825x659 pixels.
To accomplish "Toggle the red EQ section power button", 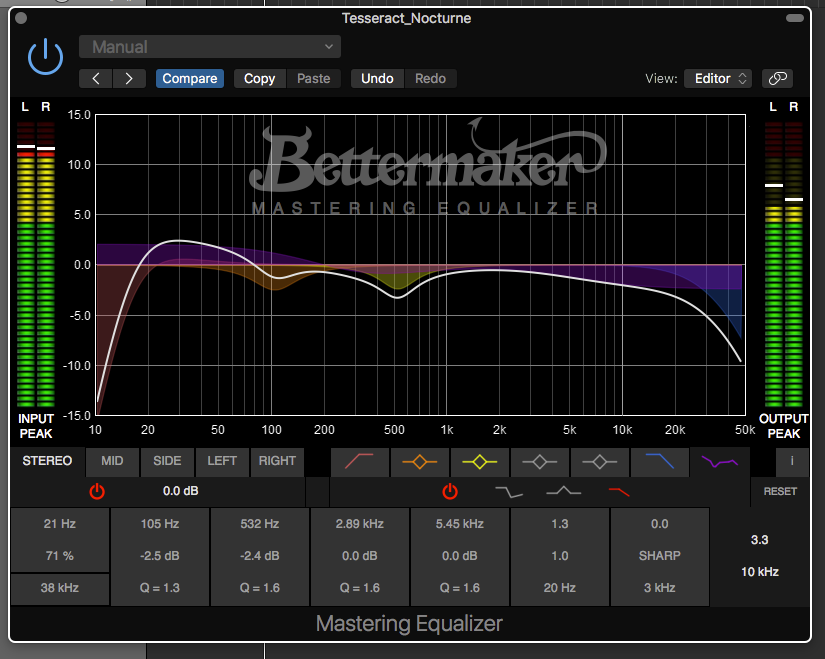I will pos(450,491).
